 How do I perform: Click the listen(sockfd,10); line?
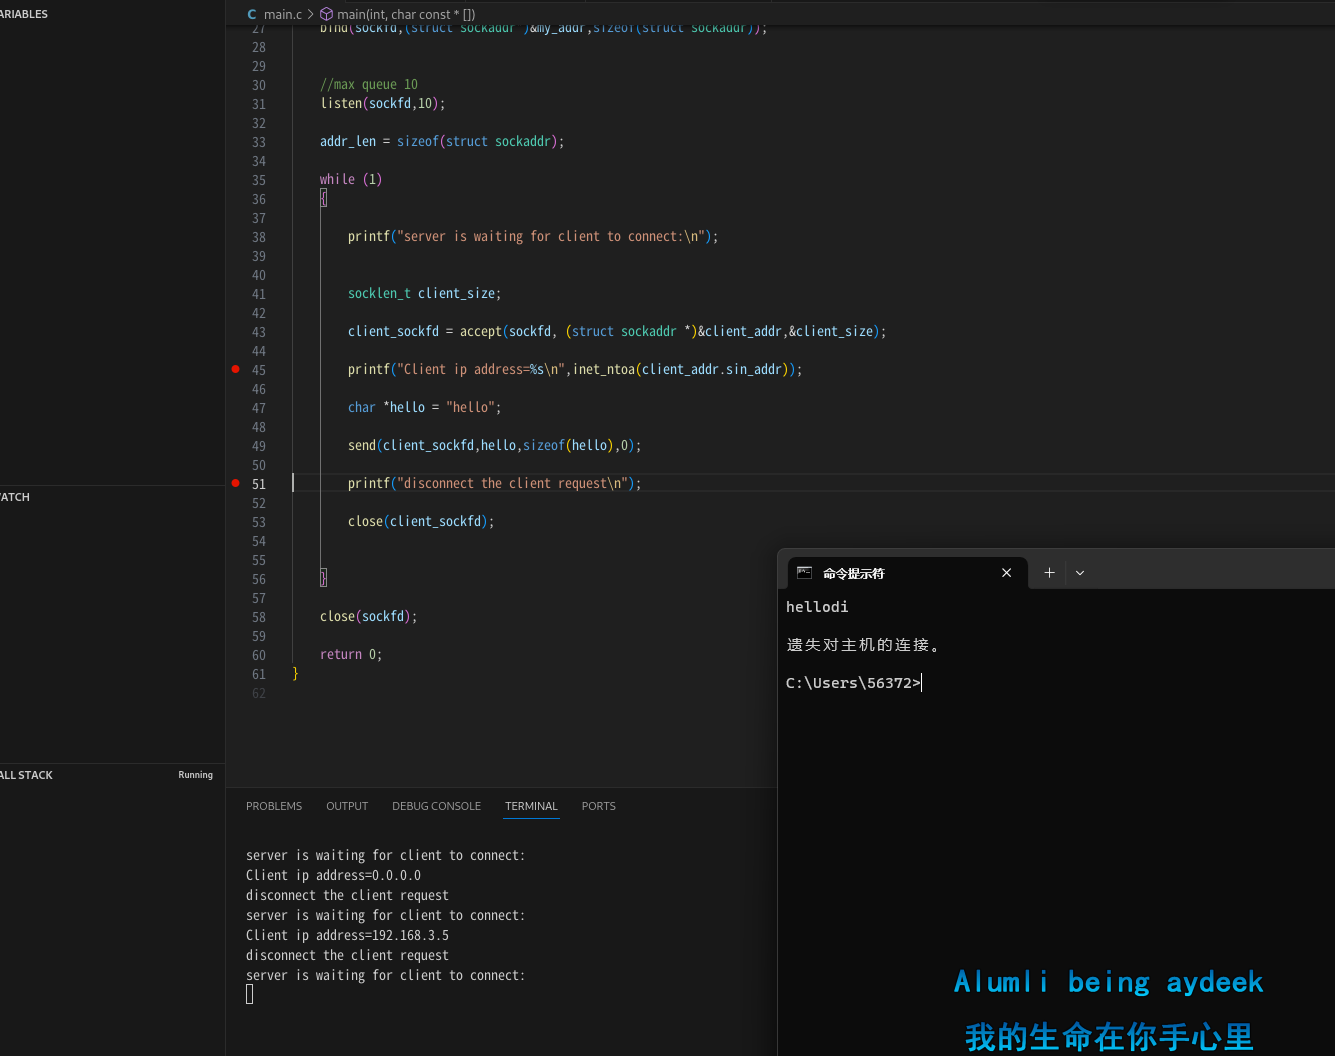[x=383, y=103]
